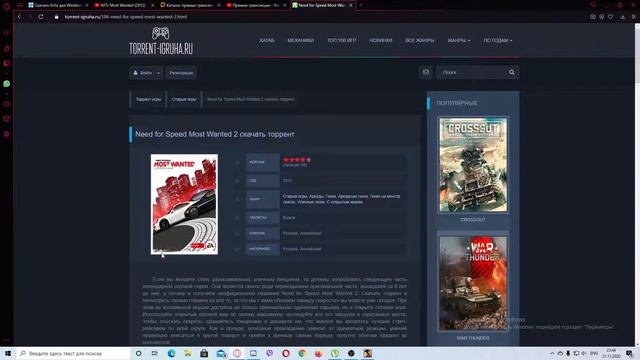Open the ВСЕ ЖАНРЫ menu item

420,40
